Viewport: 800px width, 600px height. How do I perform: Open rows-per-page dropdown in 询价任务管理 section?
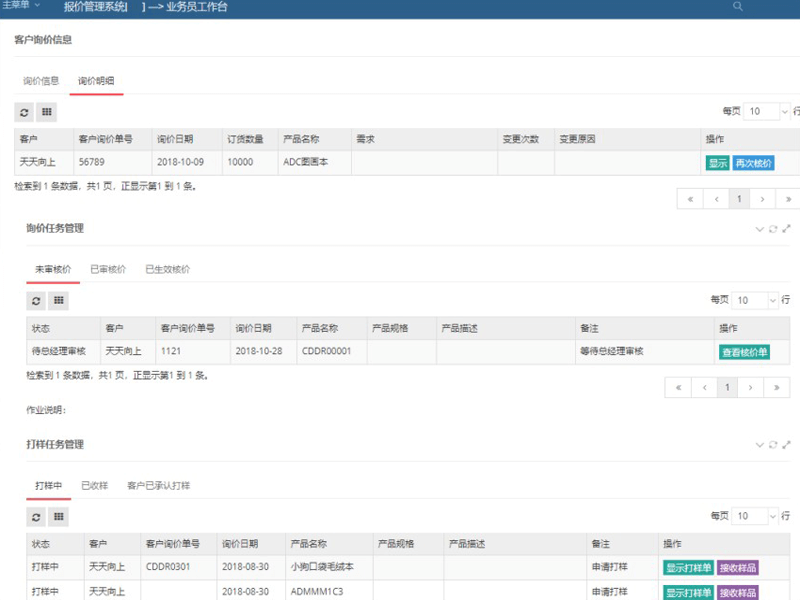pyautogui.click(x=755, y=300)
